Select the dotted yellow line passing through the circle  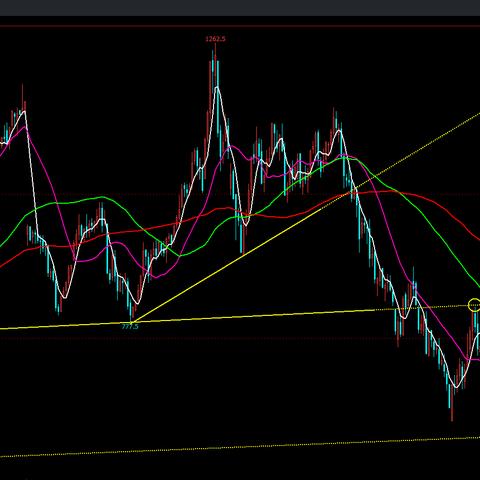tap(427, 308)
